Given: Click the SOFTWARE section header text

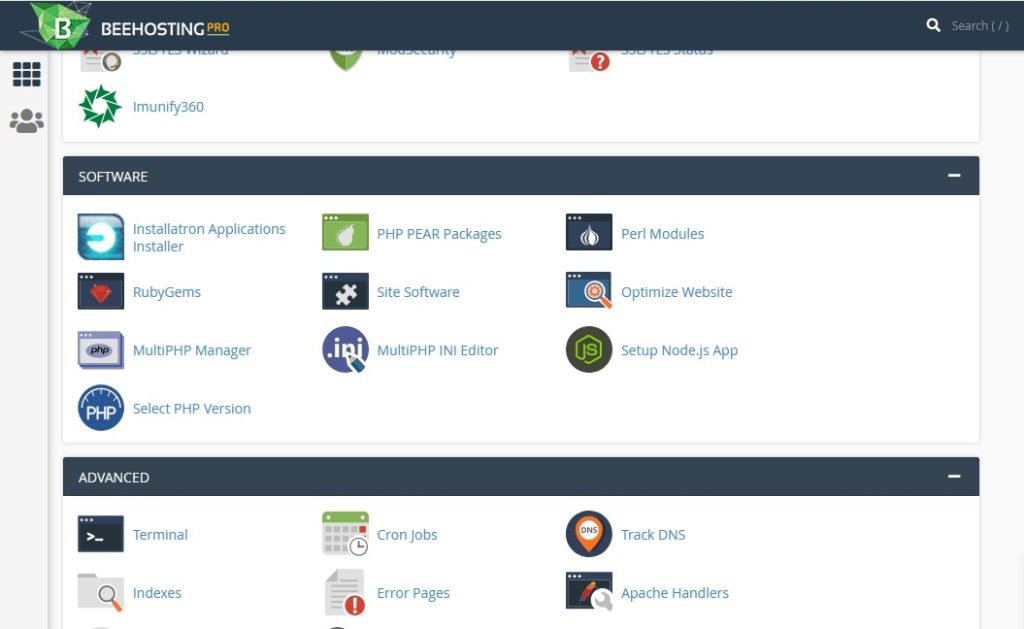Looking at the screenshot, I should coord(113,176).
